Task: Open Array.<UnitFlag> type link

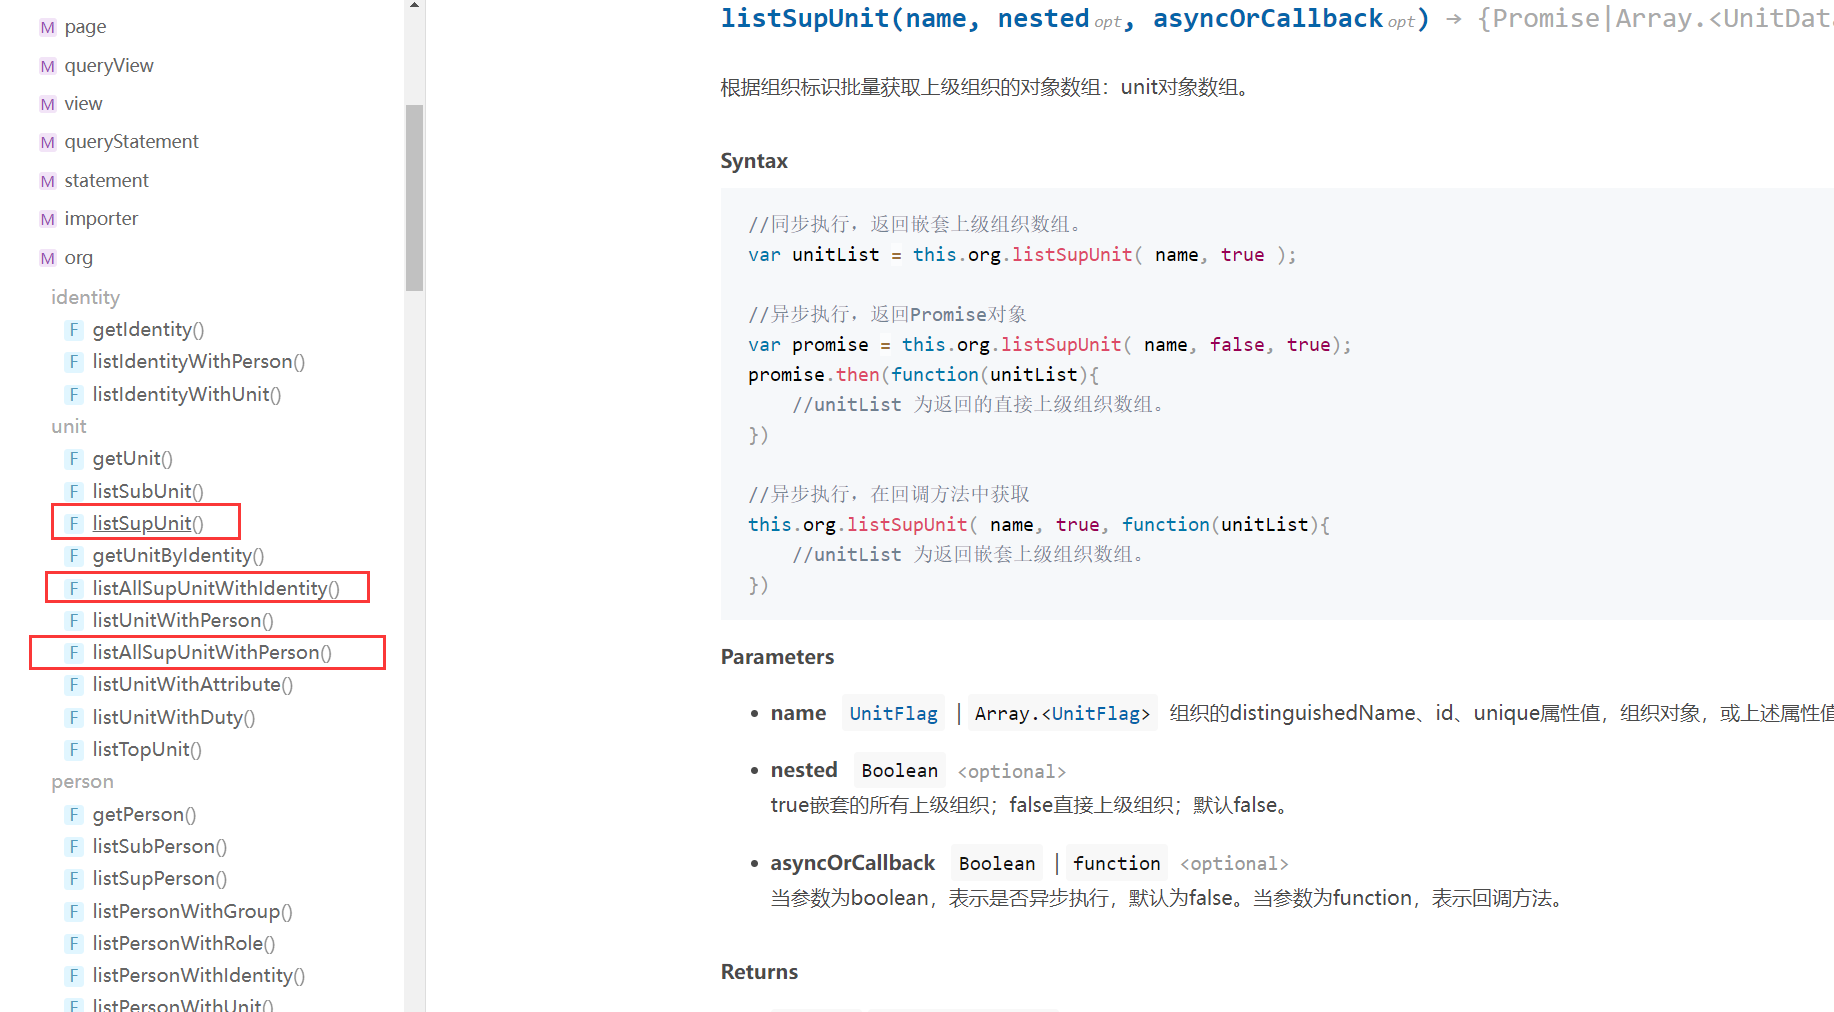Action: (1062, 714)
